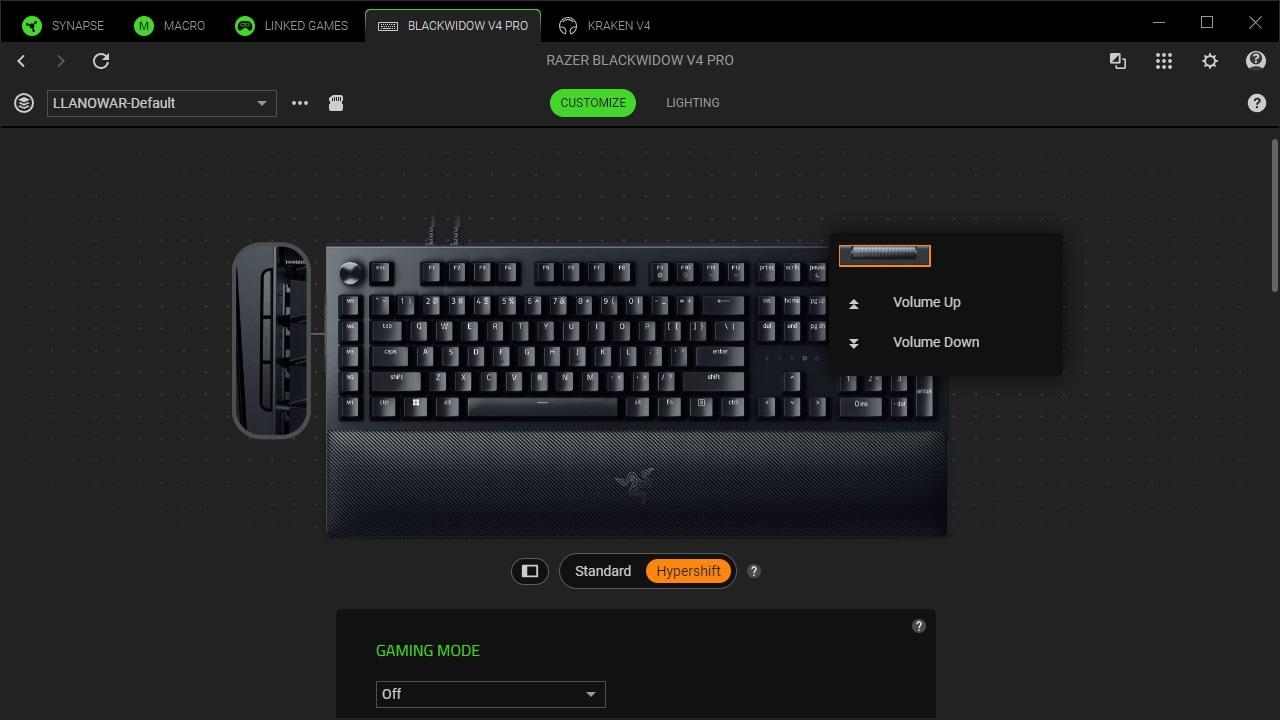Click the Windows key on keyboard image

(415, 404)
